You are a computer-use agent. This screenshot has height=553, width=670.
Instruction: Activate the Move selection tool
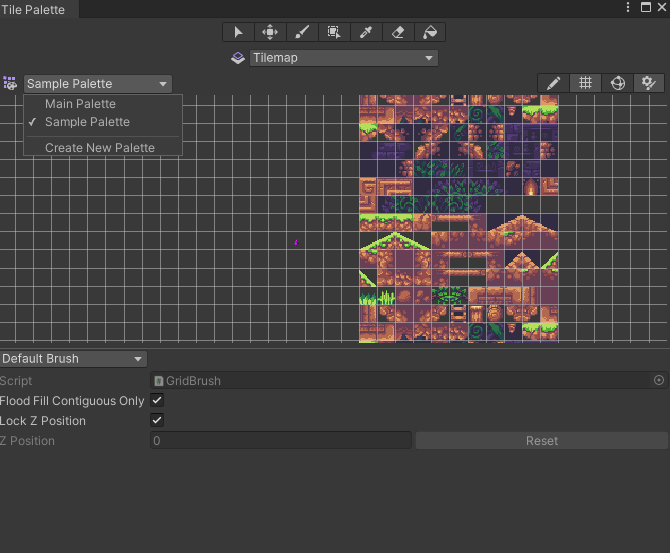270,32
